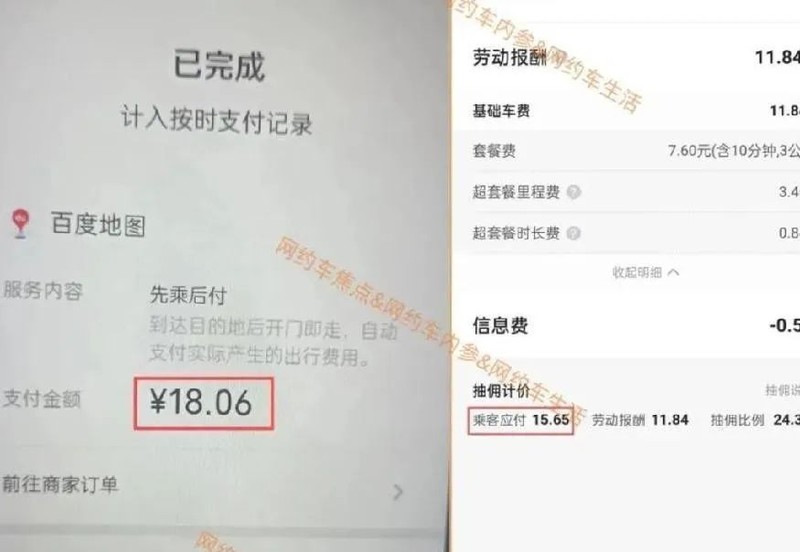Open the 抽佣说明 link
Image resolution: width=800 pixels, height=552 pixels.
[x=783, y=390]
